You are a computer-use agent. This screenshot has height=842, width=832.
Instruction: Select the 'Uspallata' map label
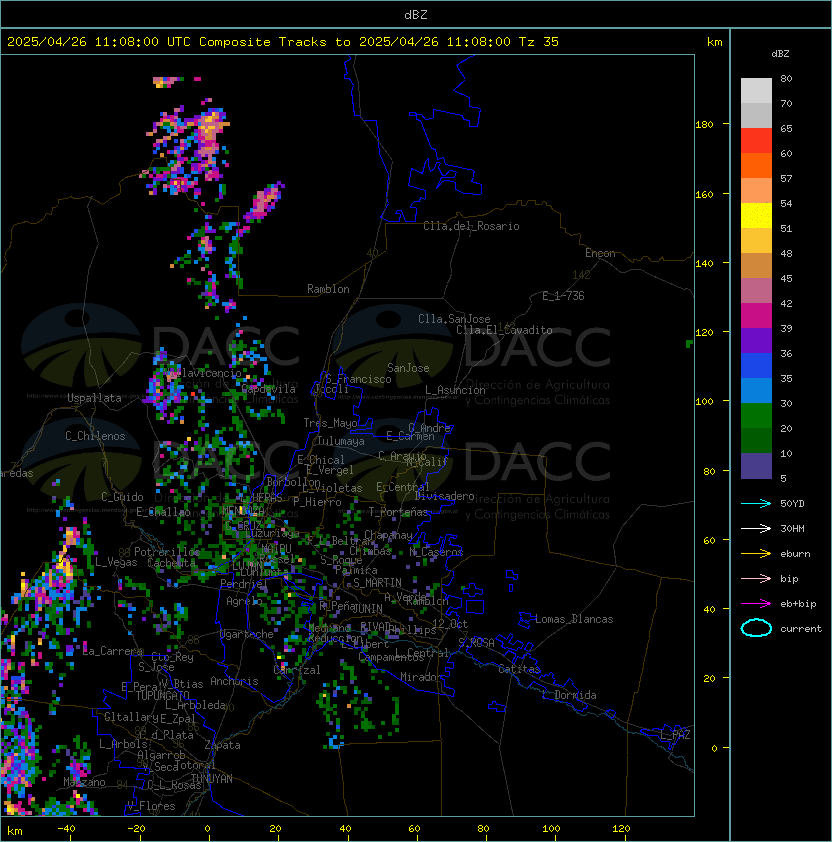[x=94, y=398]
